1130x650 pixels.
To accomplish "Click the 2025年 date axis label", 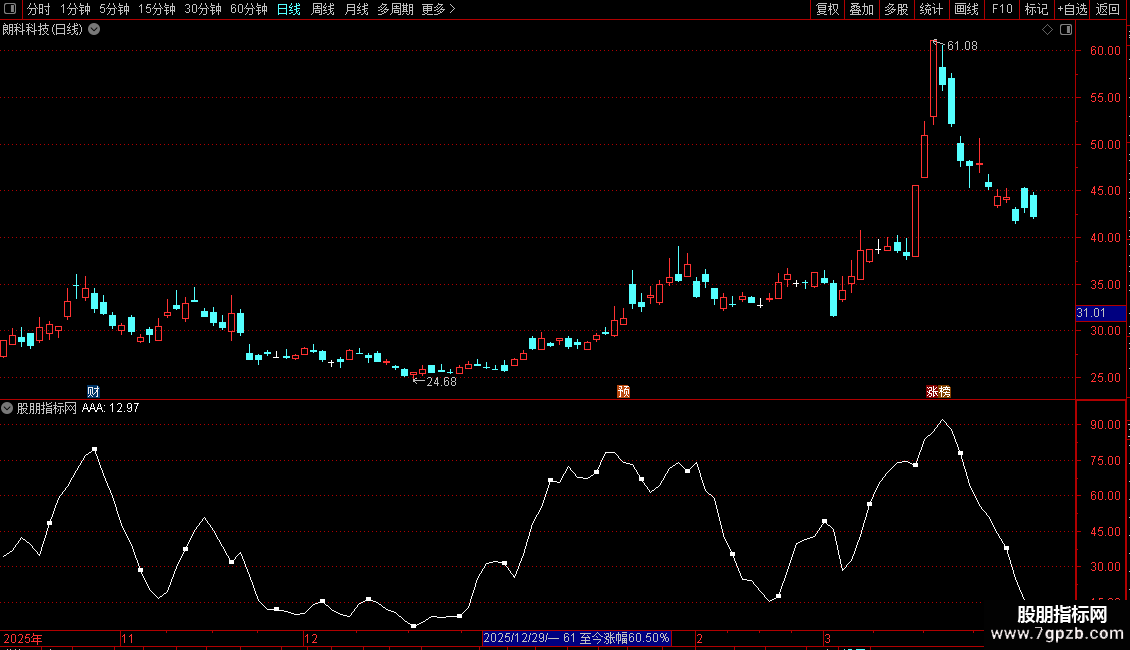I will point(23,638).
